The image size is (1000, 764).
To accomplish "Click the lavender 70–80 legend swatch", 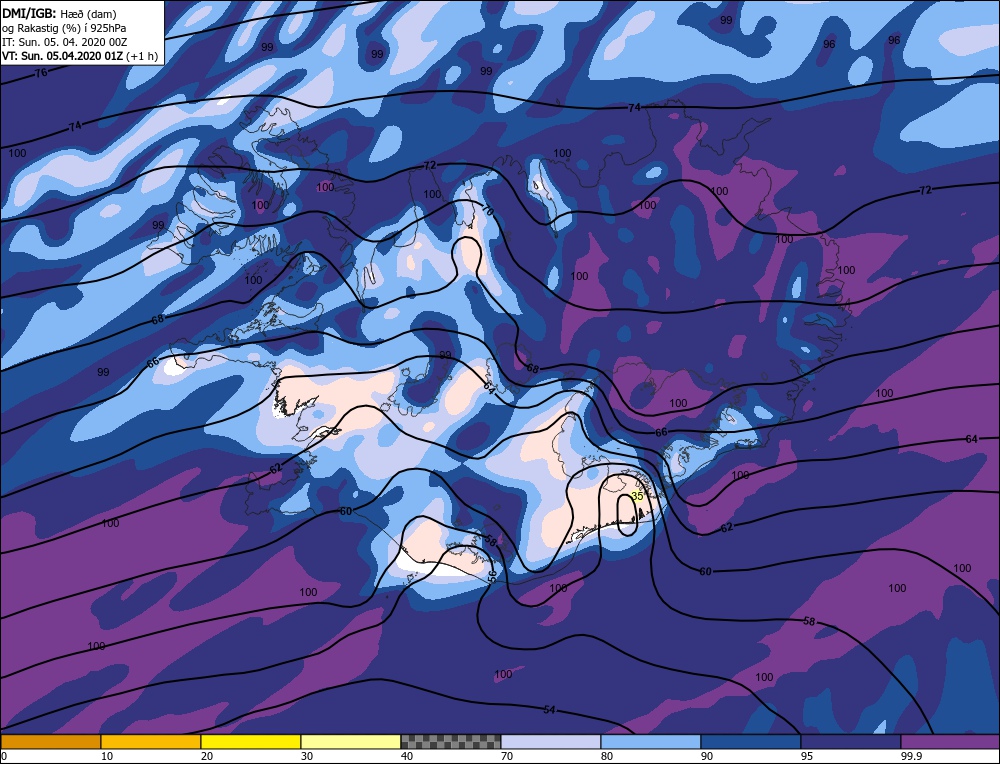I will click(x=551, y=741).
